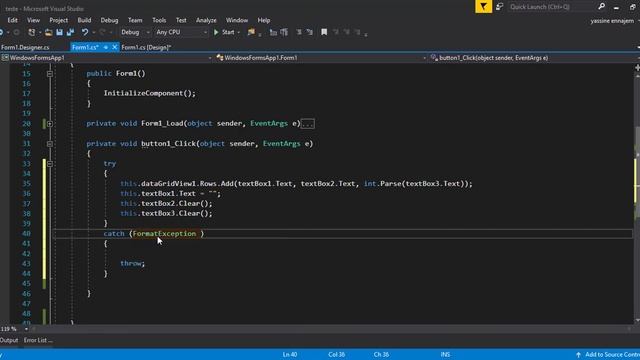This screenshot has width=640, height=360.
Task: Click the yassine ennajem account name
Action: point(612,21)
